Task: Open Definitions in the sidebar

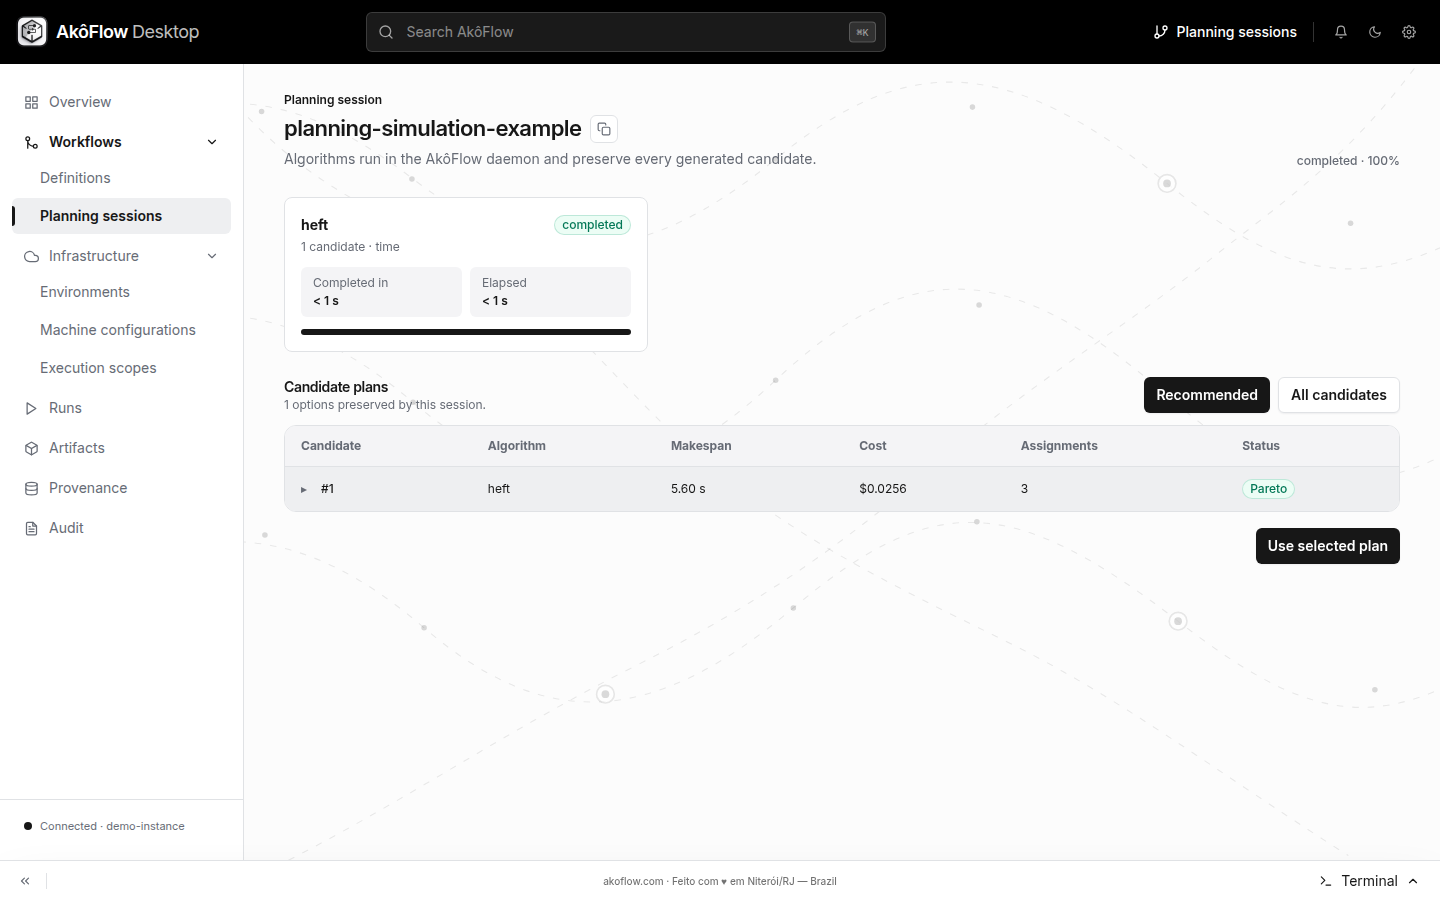Action: coord(75,178)
